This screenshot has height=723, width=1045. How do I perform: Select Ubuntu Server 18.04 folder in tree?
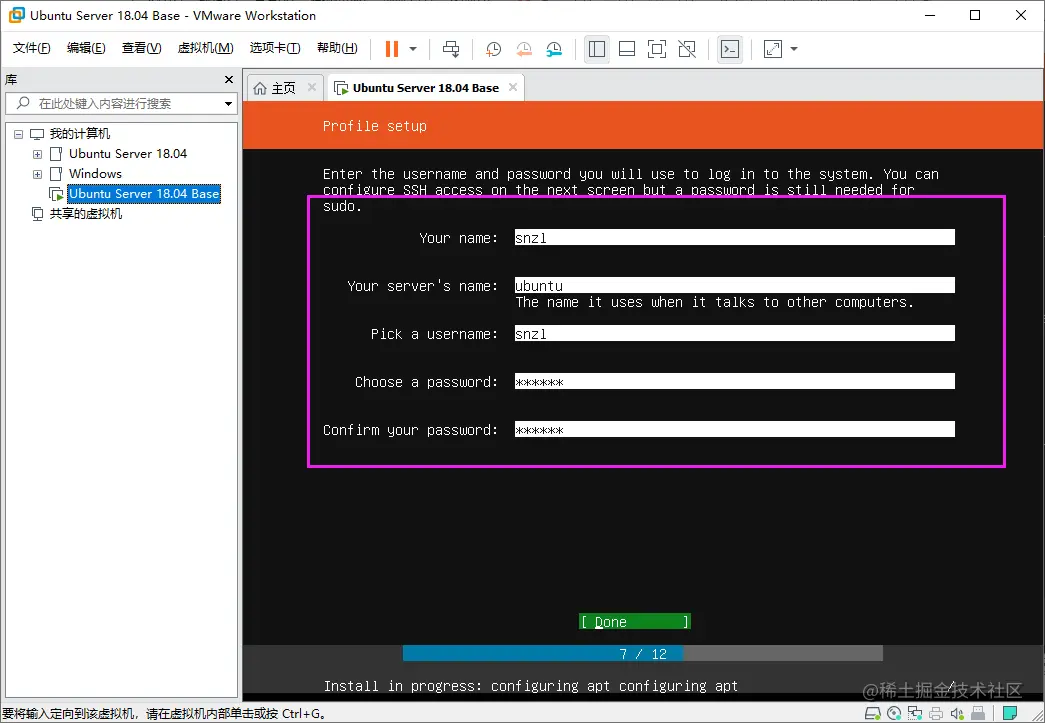pyautogui.click(x=128, y=154)
